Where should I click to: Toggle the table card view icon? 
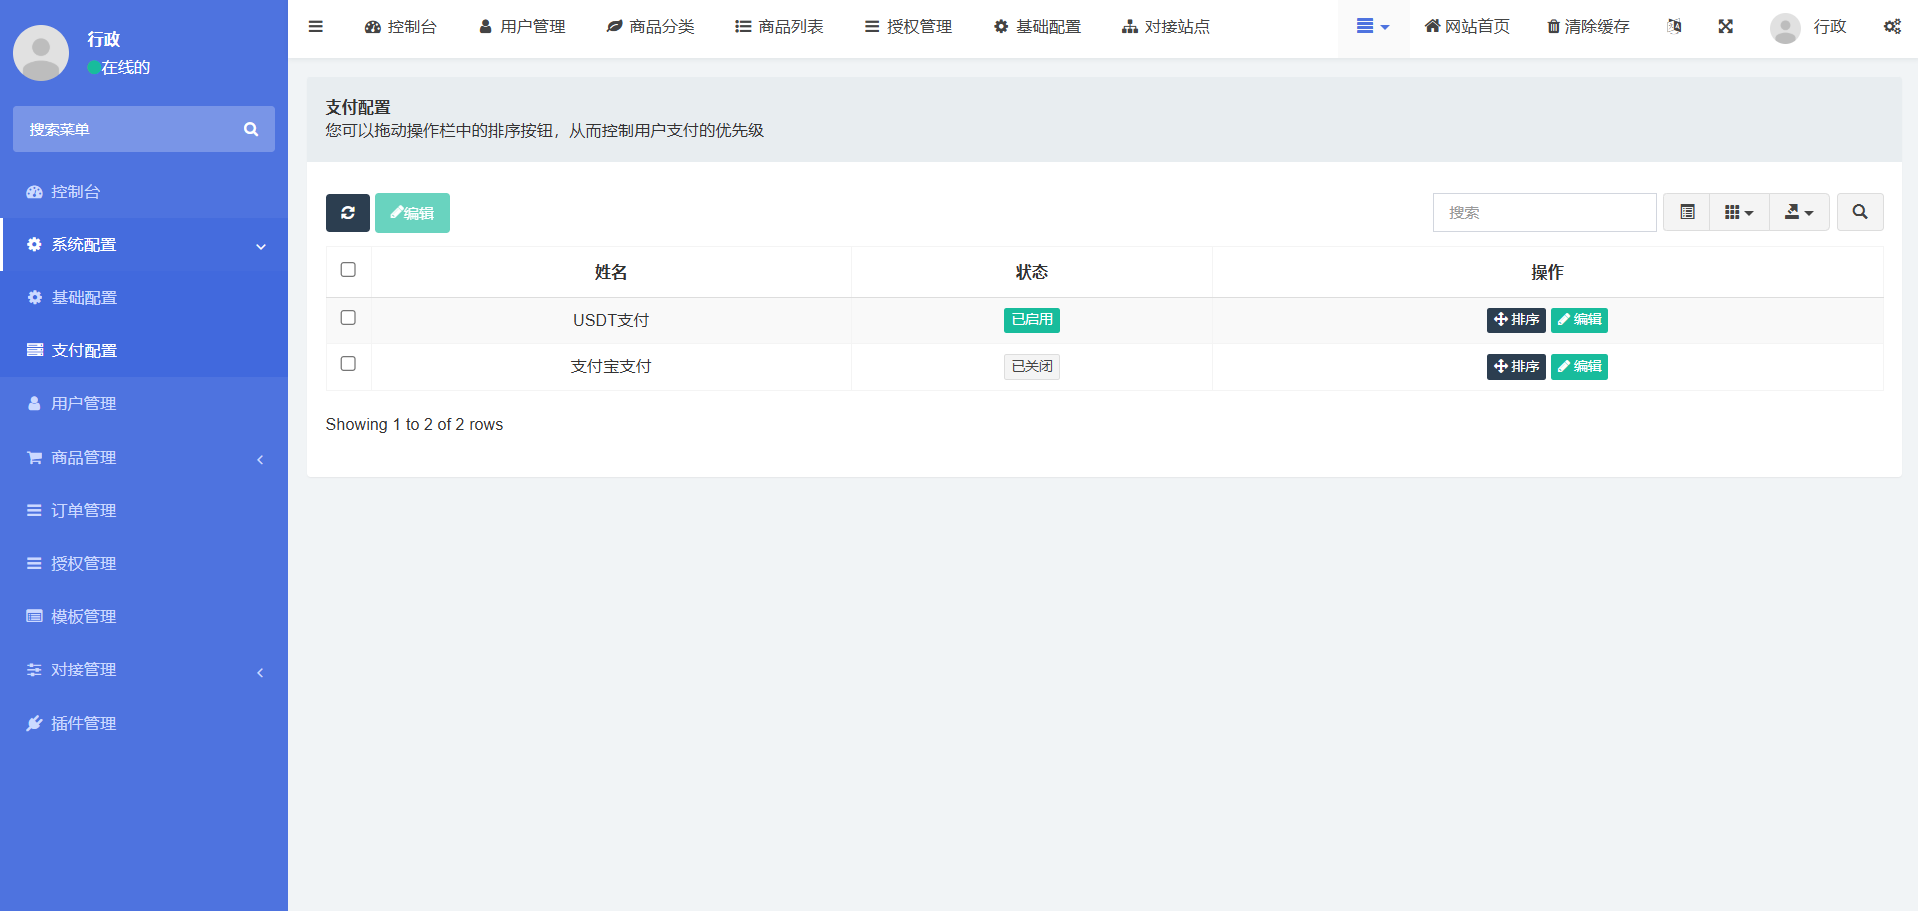click(1687, 212)
